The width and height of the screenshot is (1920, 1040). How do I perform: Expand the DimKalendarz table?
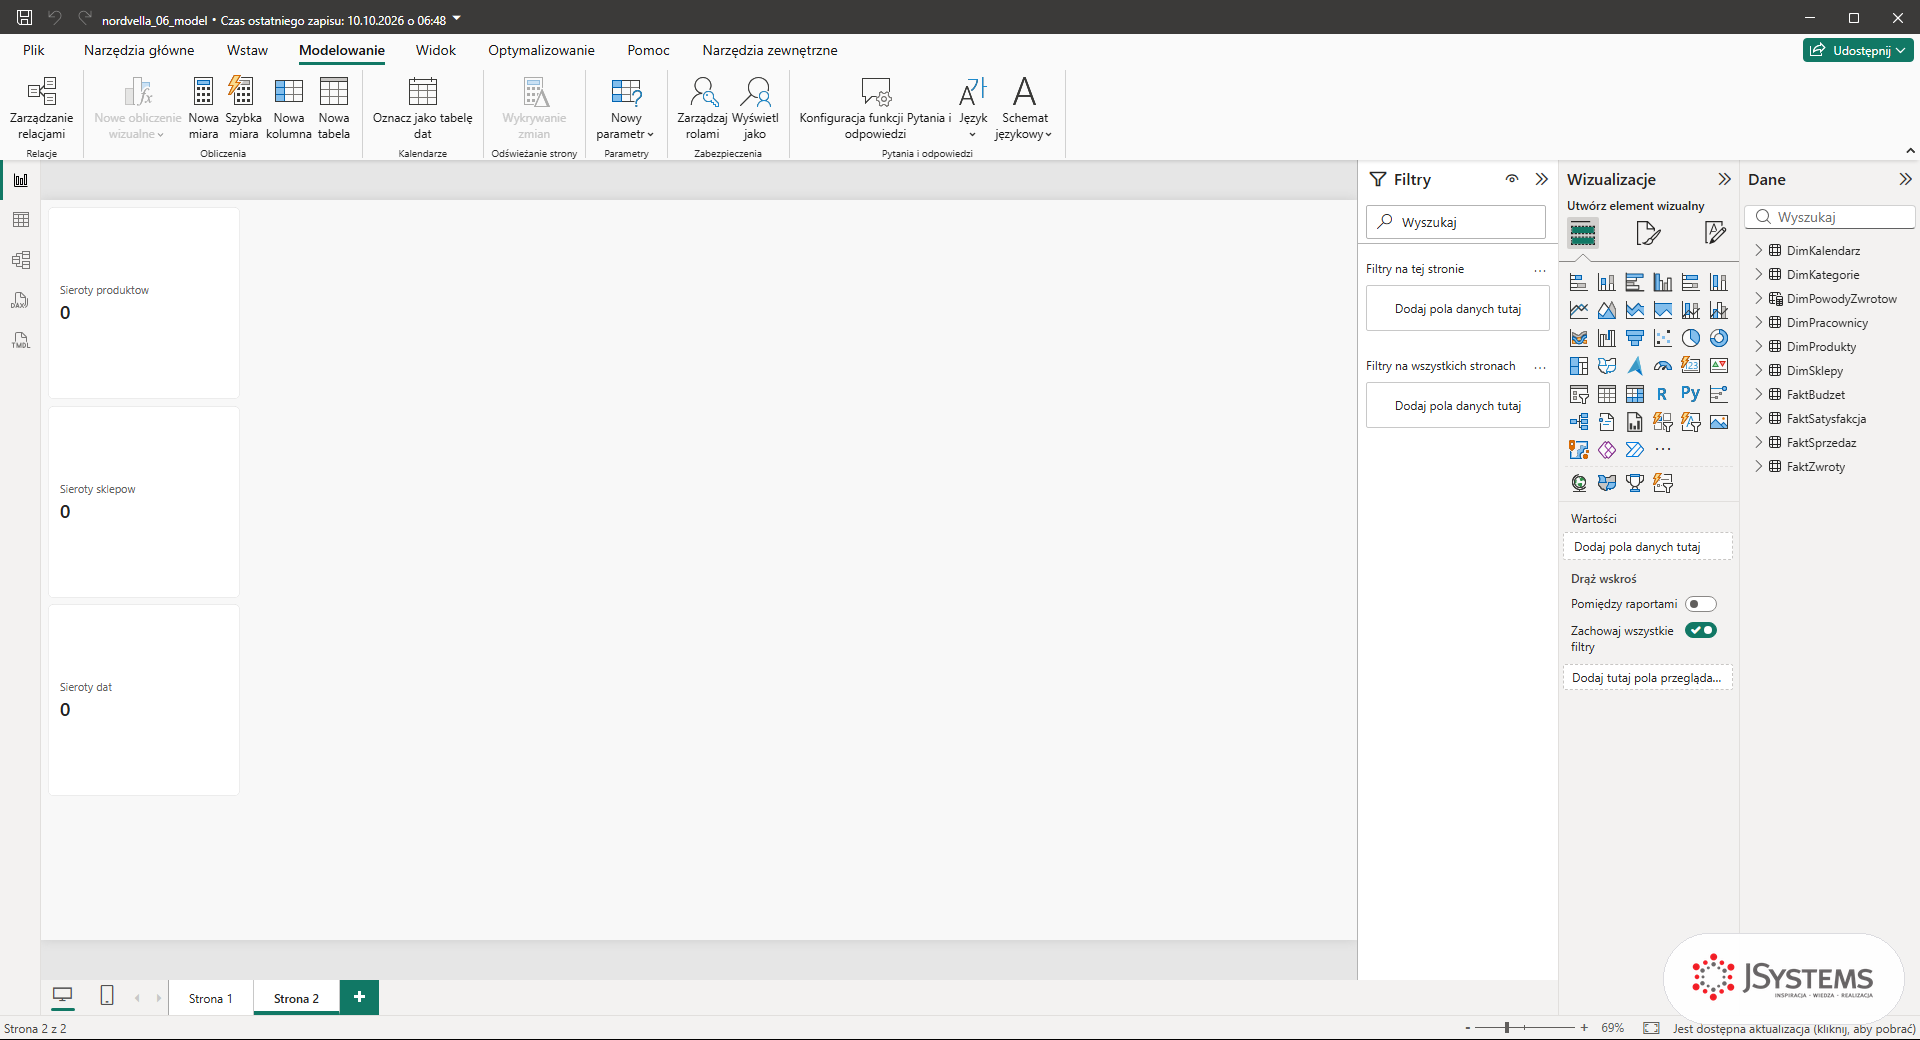(x=1759, y=250)
